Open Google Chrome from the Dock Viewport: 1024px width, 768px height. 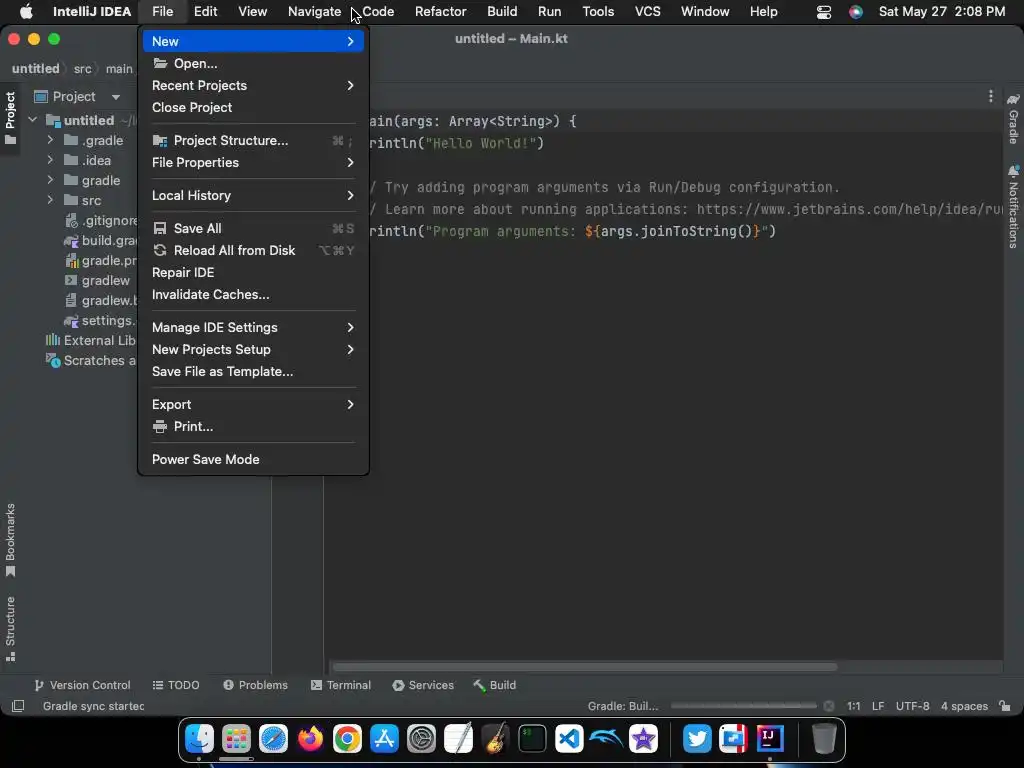pyautogui.click(x=347, y=739)
